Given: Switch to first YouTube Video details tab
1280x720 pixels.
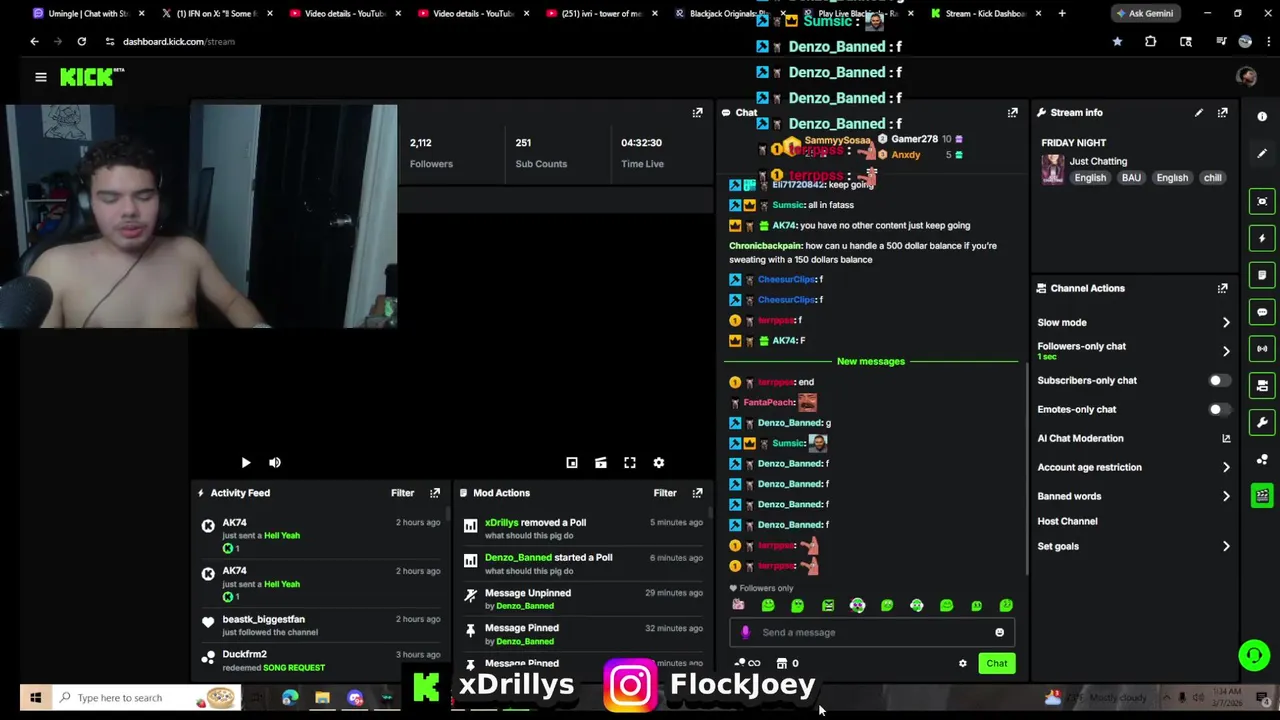Looking at the screenshot, I should tap(343, 14).
